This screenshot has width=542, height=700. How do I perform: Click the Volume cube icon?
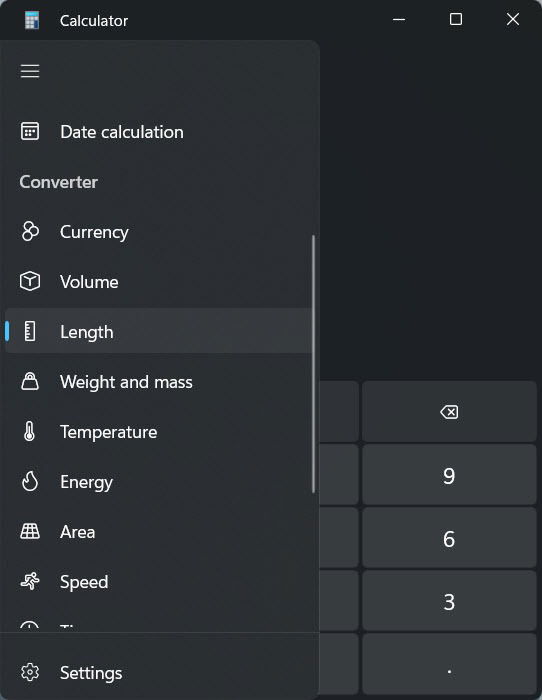click(x=30, y=282)
